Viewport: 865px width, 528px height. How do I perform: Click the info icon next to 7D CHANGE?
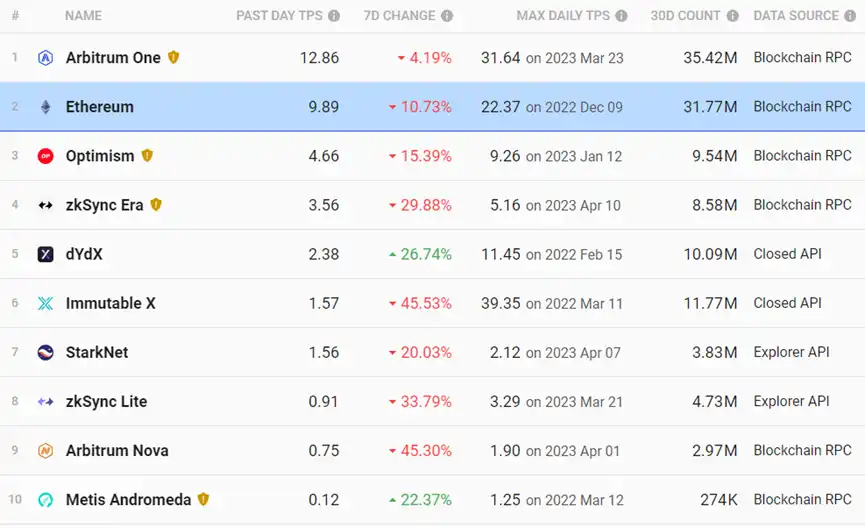point(447,16)
